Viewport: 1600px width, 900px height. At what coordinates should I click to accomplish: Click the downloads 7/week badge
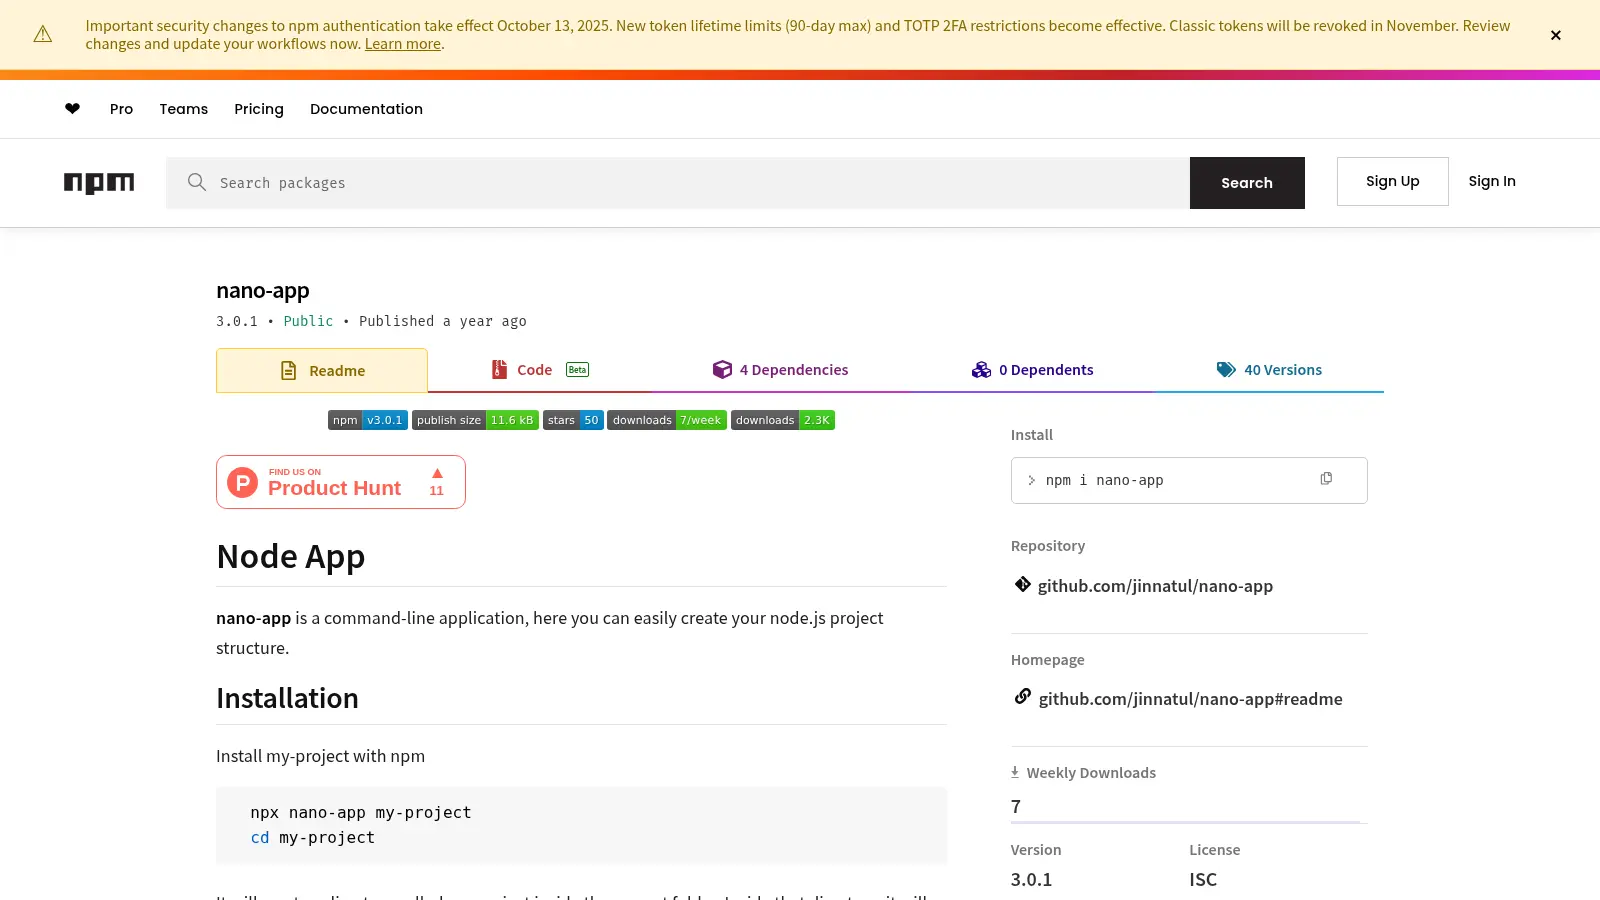coord(667,420)
